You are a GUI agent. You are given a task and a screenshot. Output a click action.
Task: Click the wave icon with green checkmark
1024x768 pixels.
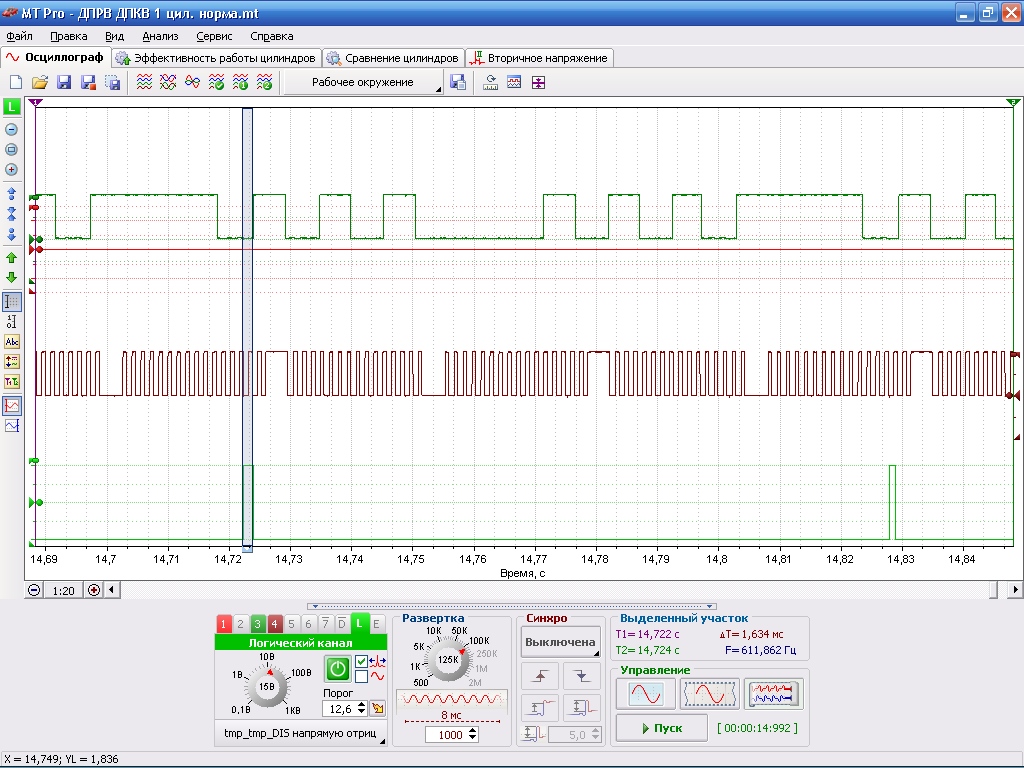coord(216,82)
